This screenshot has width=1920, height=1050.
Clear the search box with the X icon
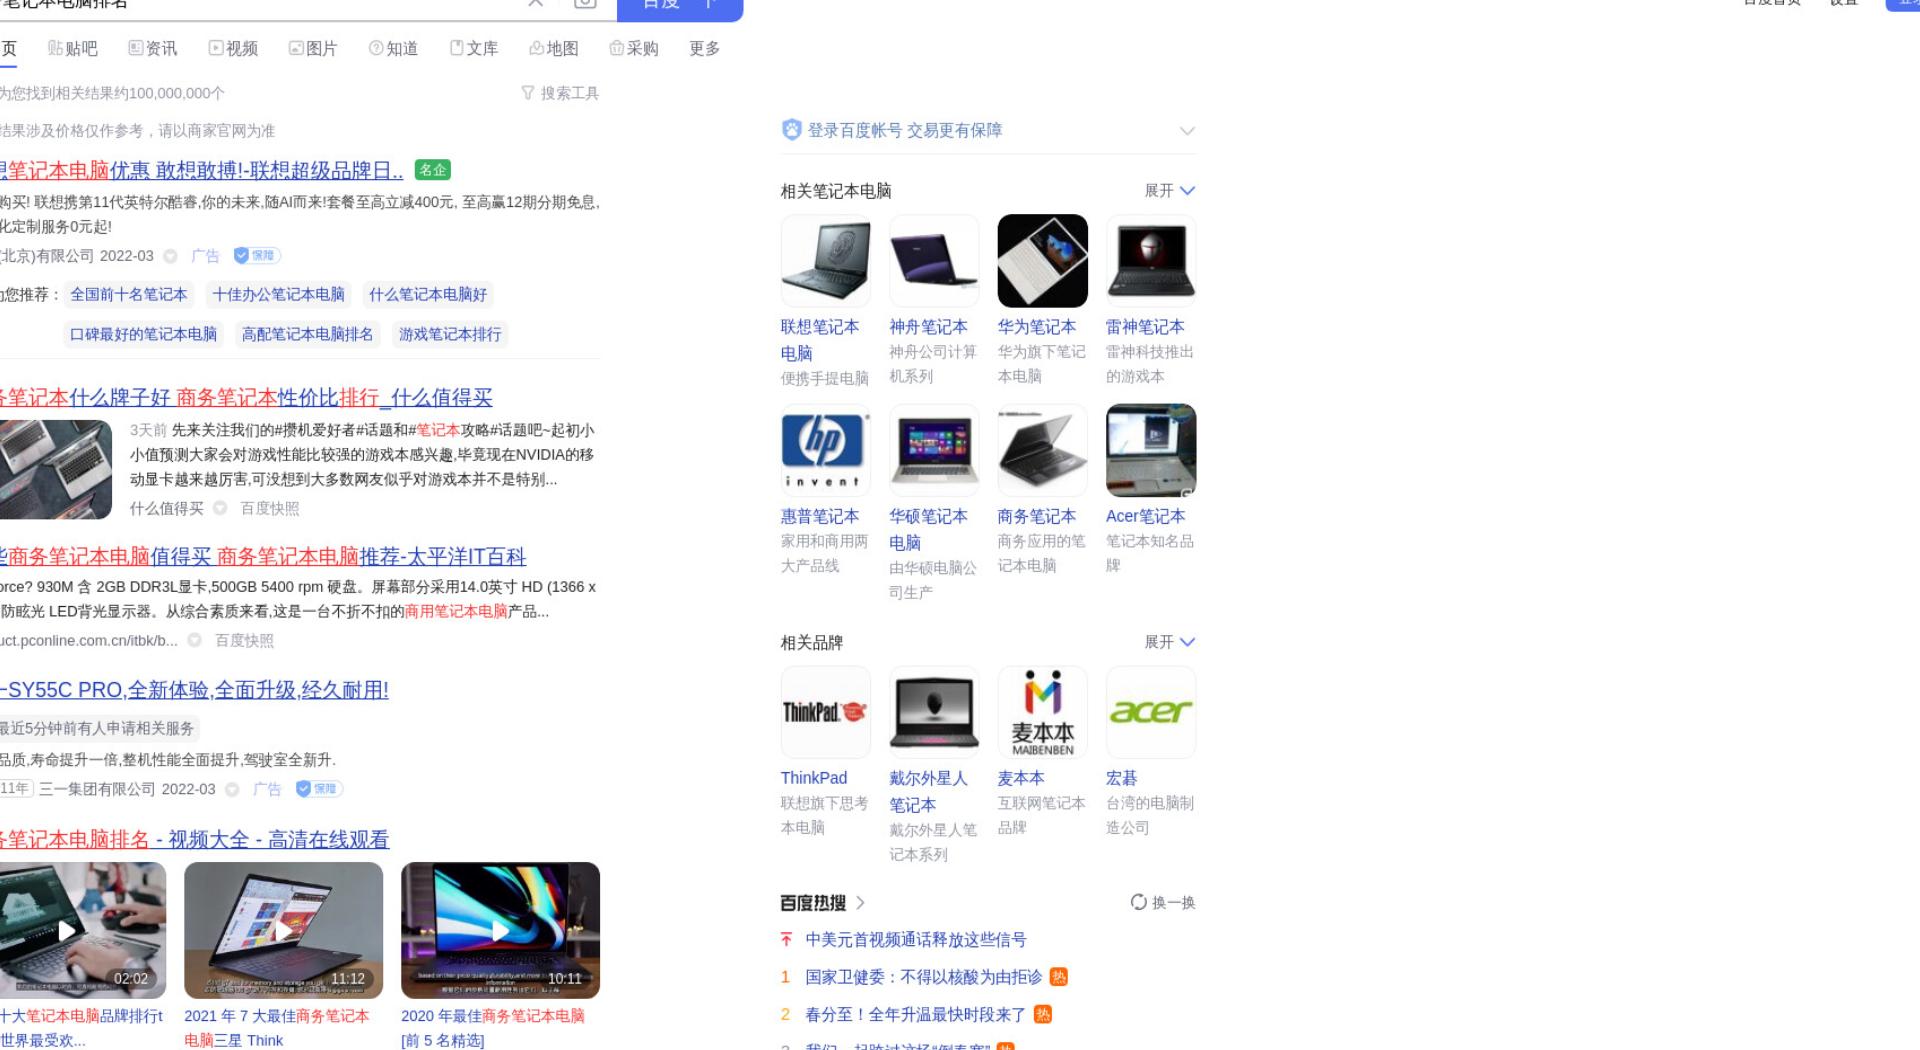(536, 3)
